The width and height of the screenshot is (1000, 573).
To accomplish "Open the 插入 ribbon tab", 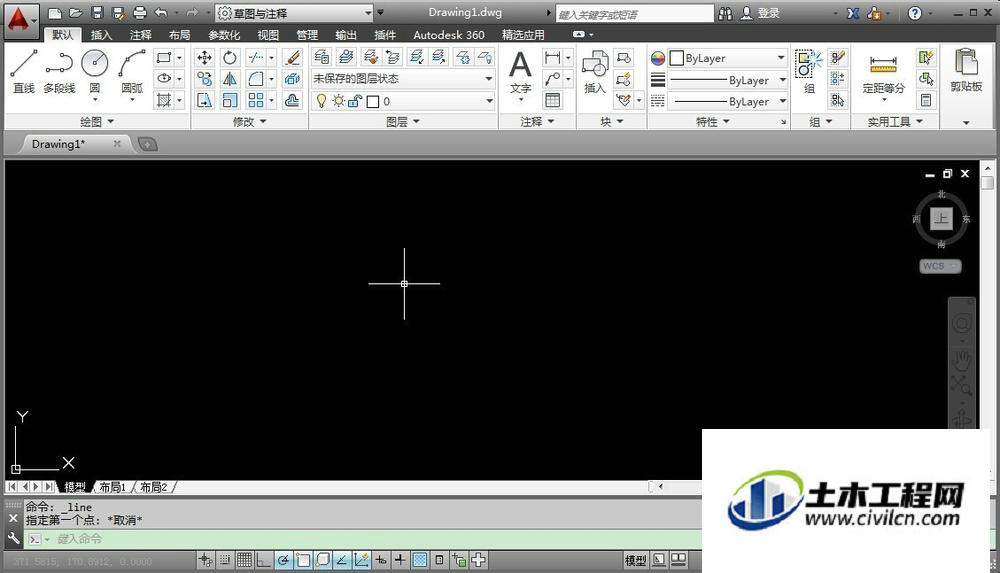I will click(x=101, y=35).
